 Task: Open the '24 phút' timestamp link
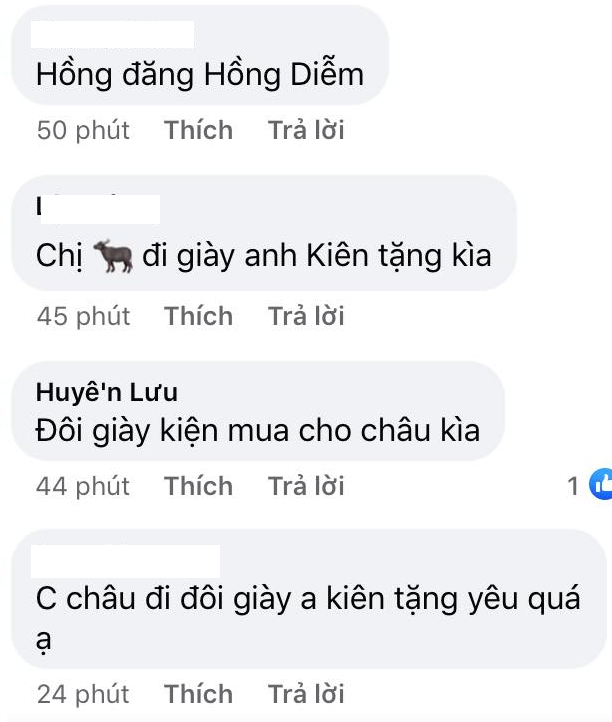(83, 693)
